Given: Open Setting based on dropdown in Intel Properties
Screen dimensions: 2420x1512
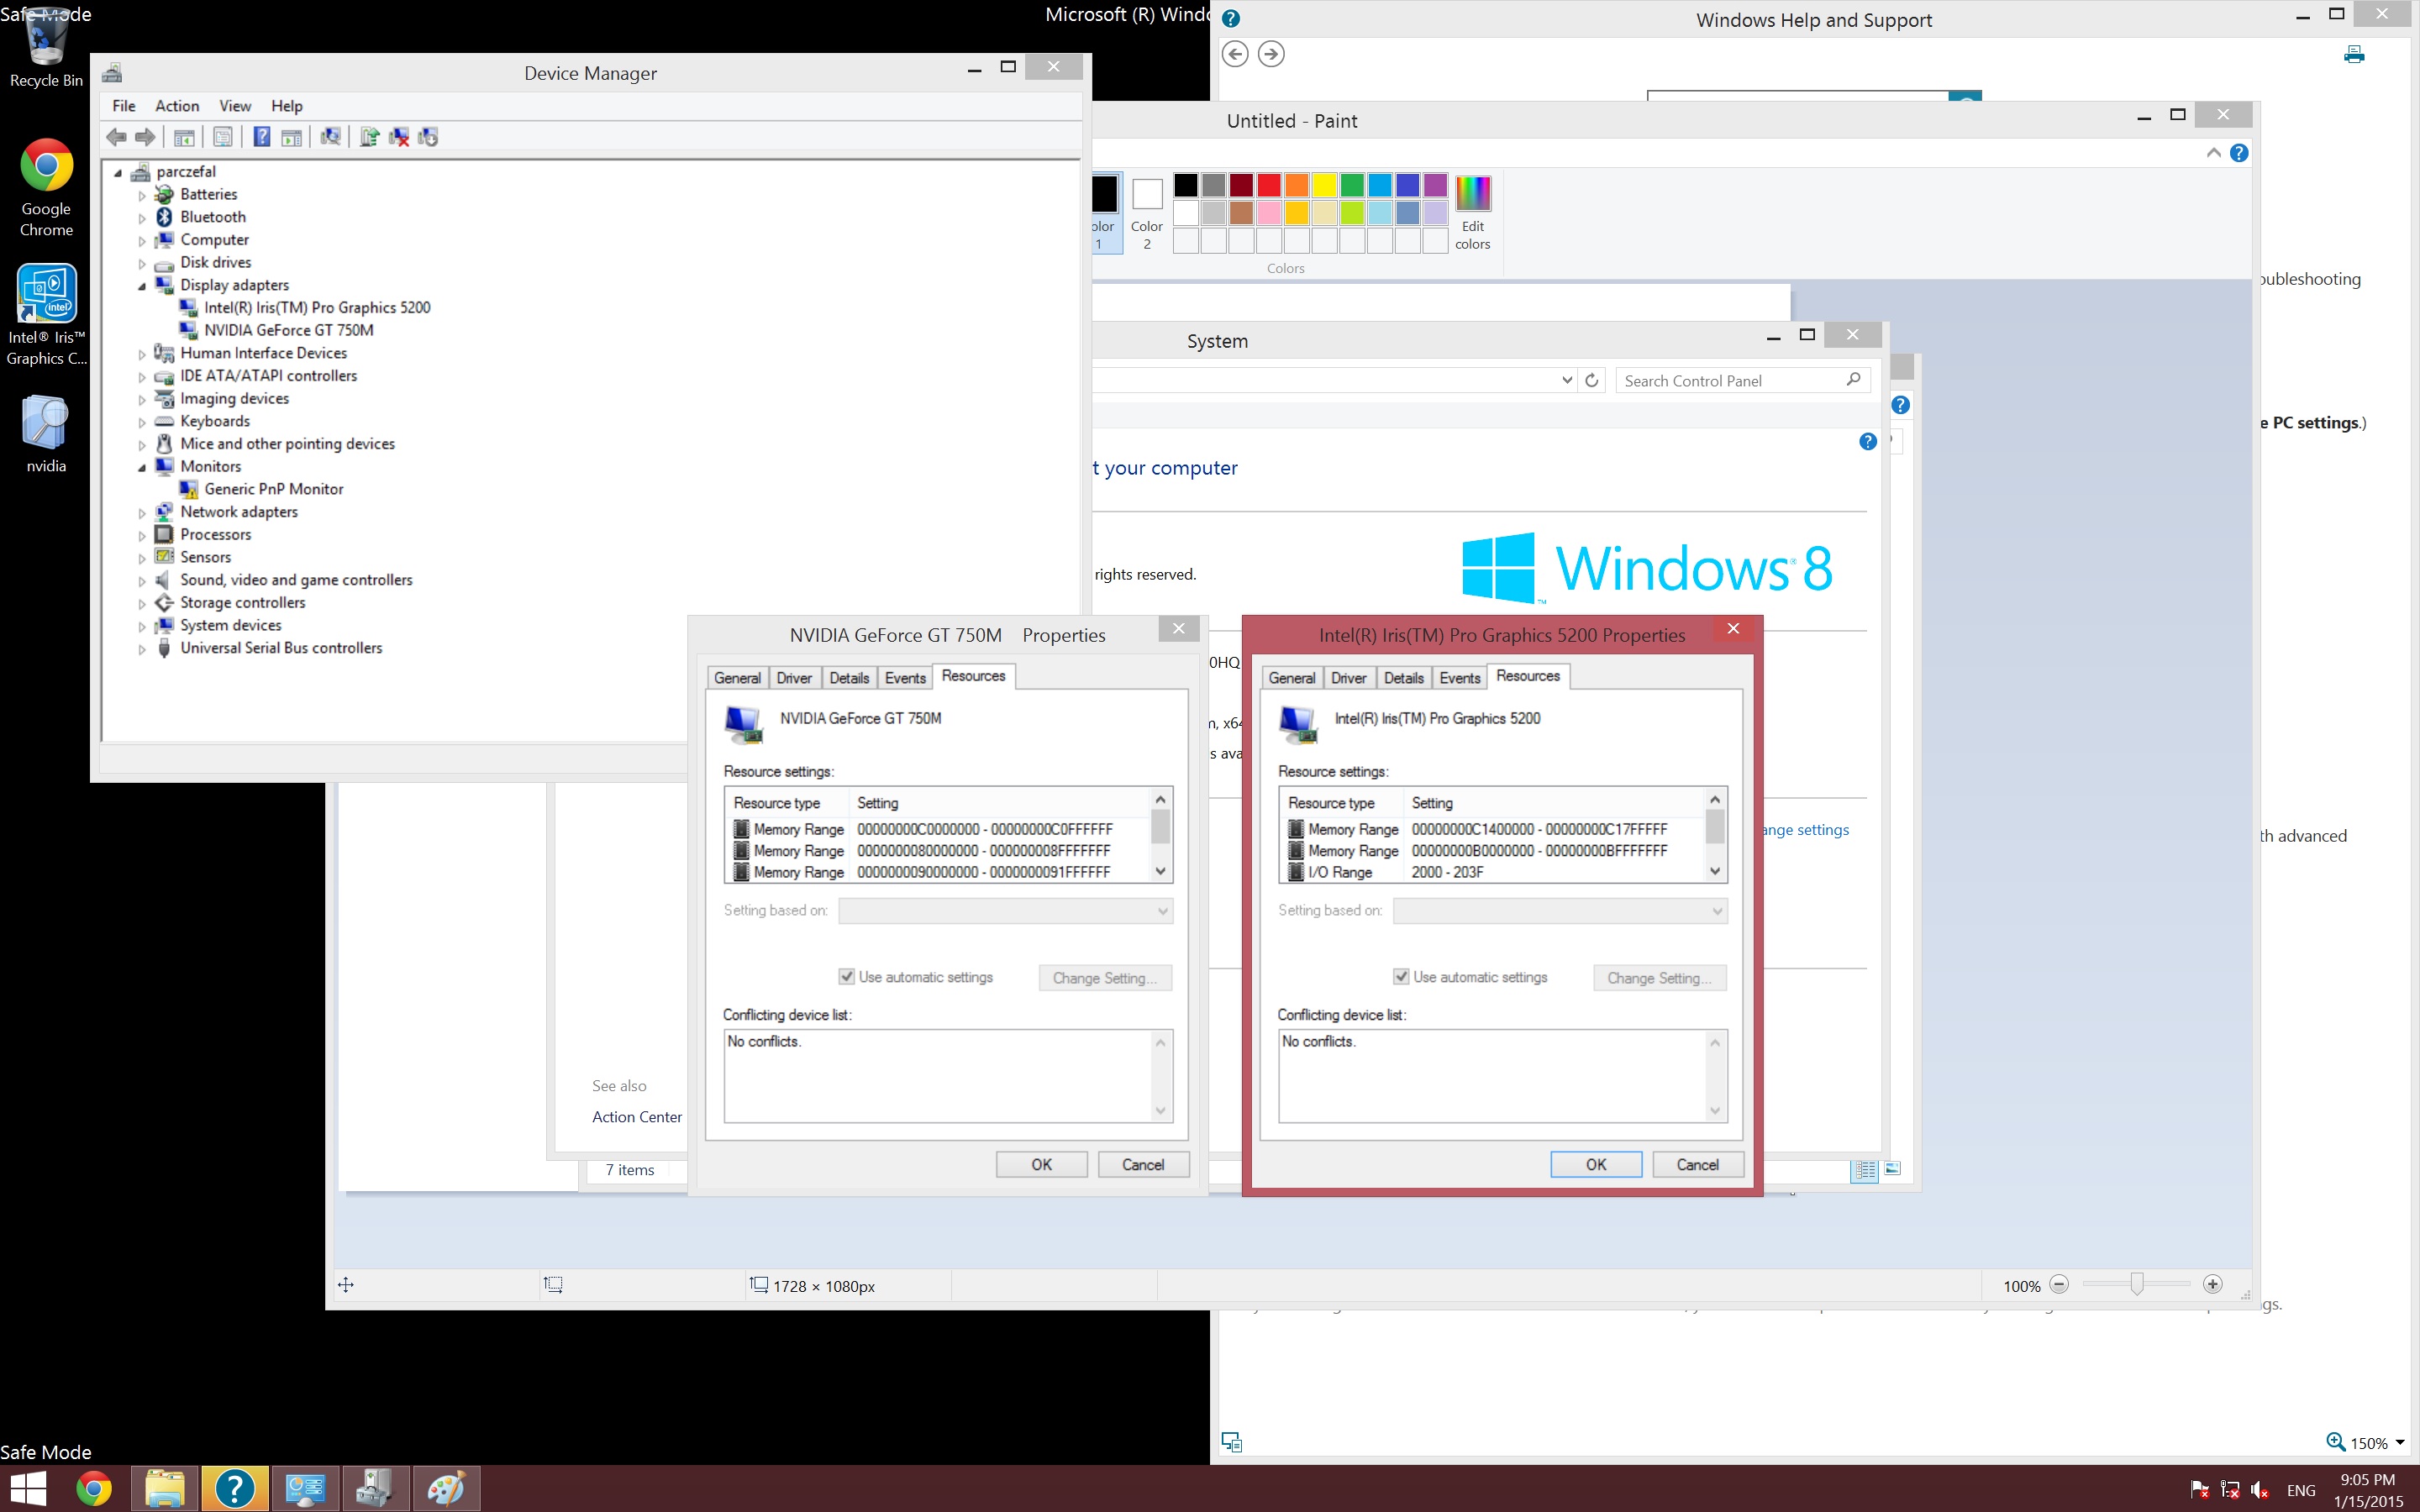Looking at the screenshot, I should click(x=1560, y=910).
